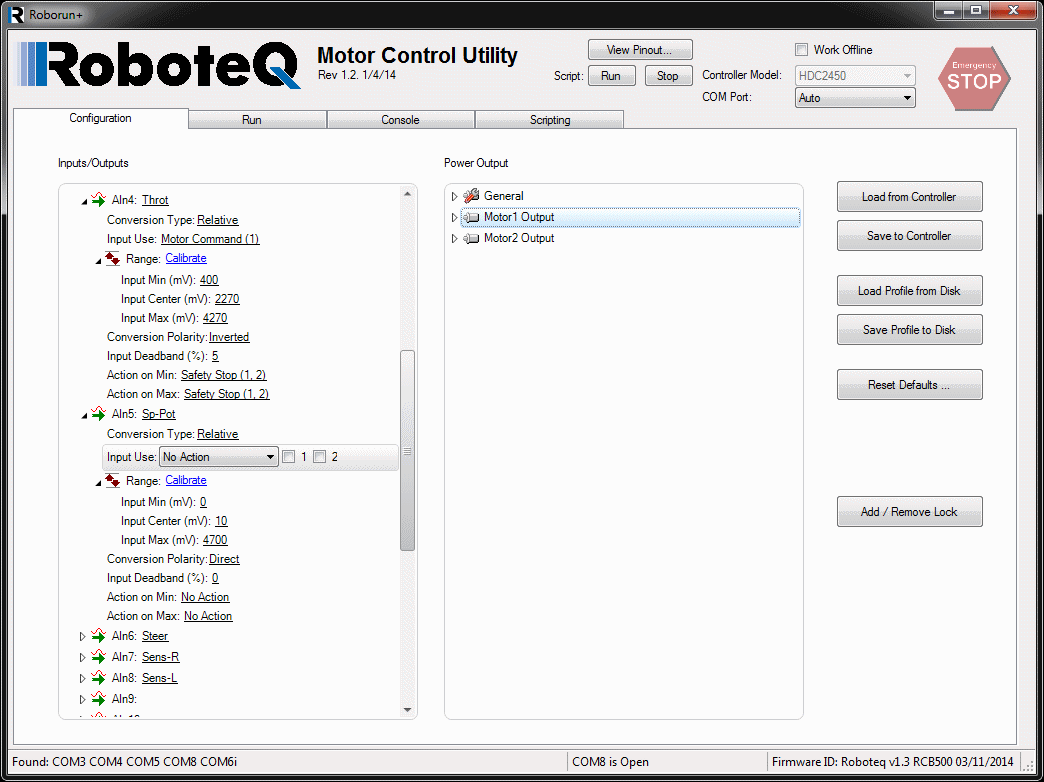
Task: Click the Inputs/Outputs vertical scrollbar thumb
Action: (407, 450)
